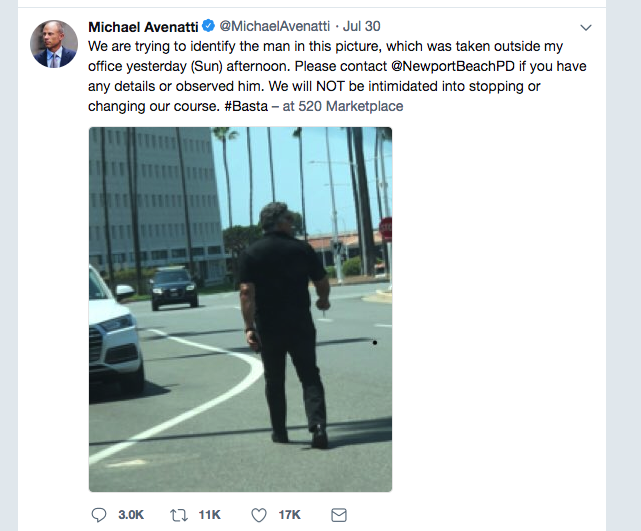The image size is (641, 531).
Task: Click the 3.0K replies count
Action: point(131,515)
